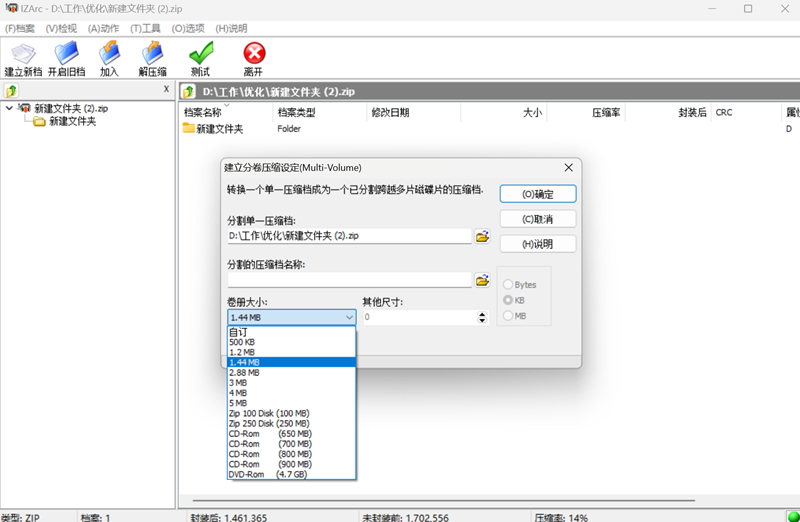
Task: Click the 分割单一压缩档 path field
Action: coord(349,236)
